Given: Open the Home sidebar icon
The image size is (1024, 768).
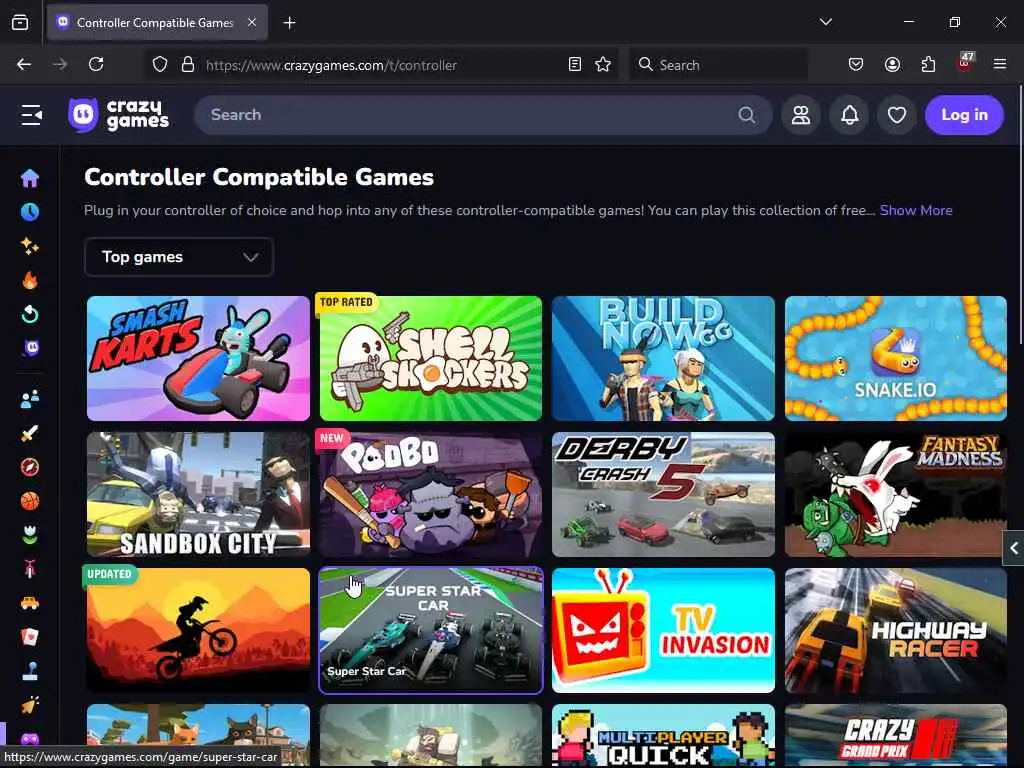Looking at the screenshot, I should click(x=29, y=178).
